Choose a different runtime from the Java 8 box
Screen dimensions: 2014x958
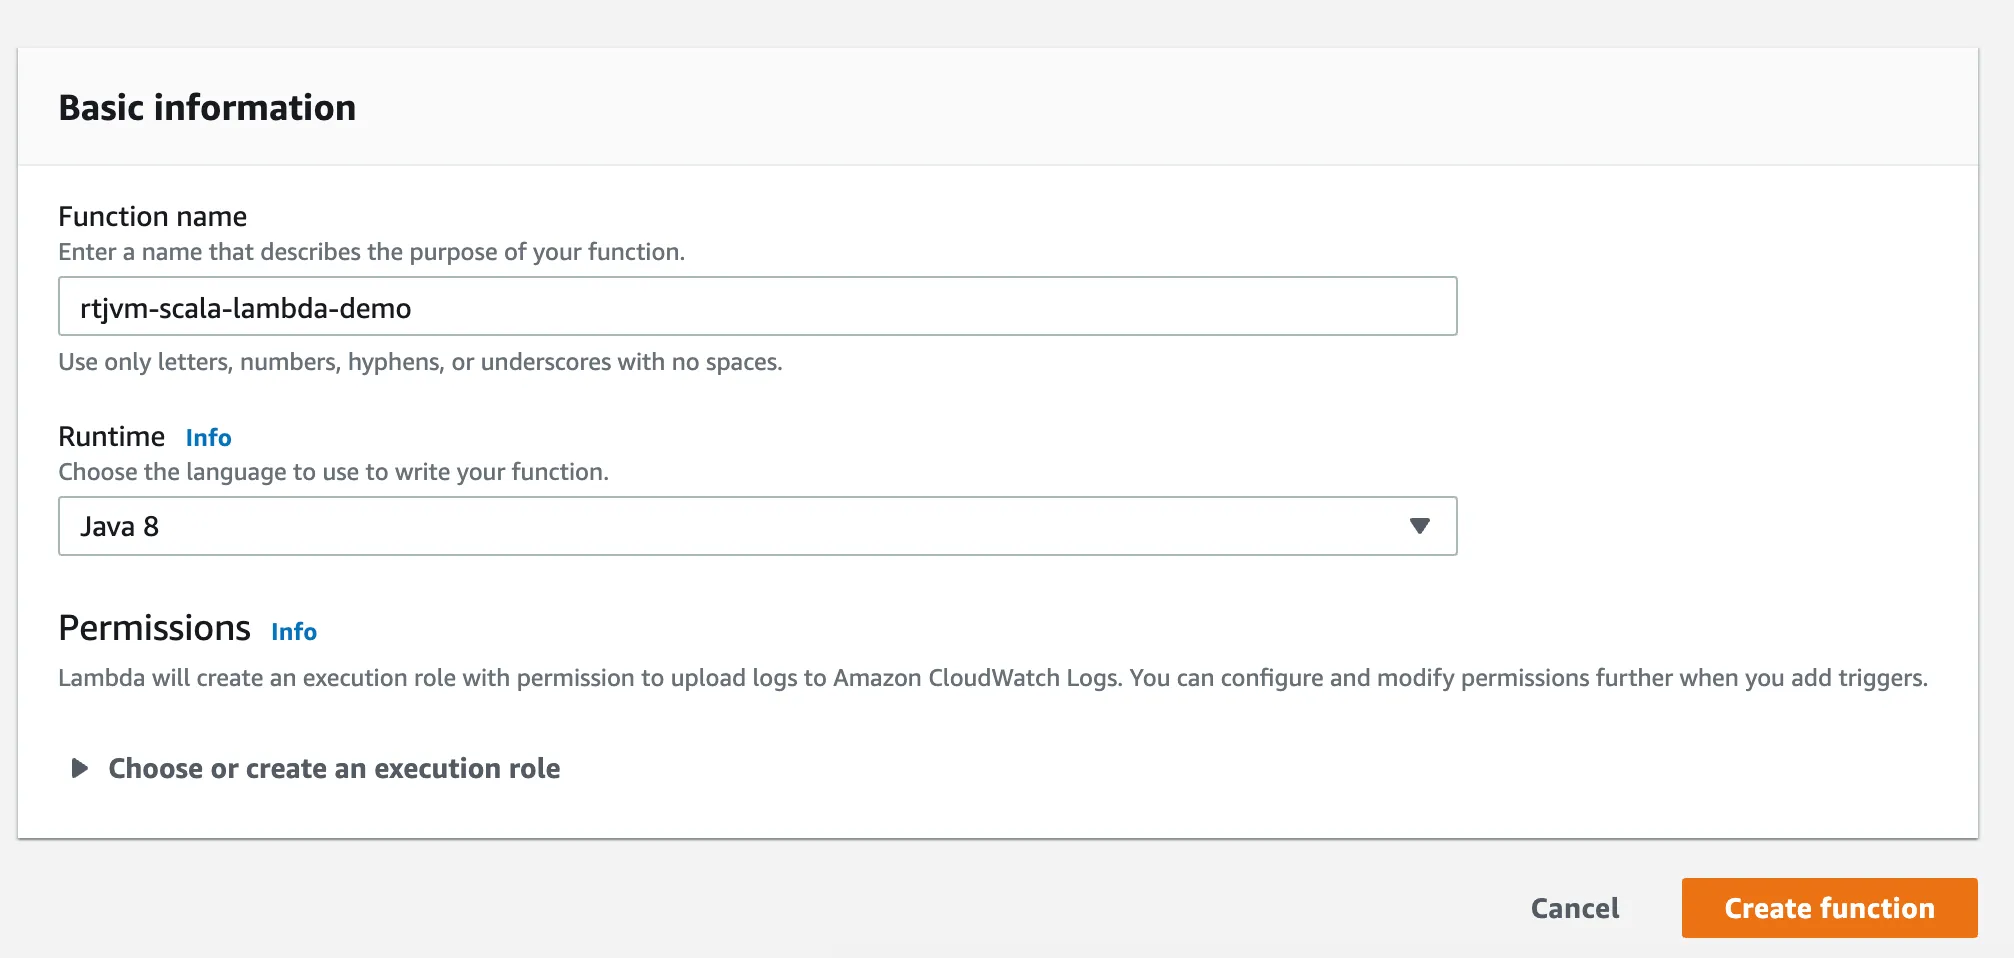point(757,526)
